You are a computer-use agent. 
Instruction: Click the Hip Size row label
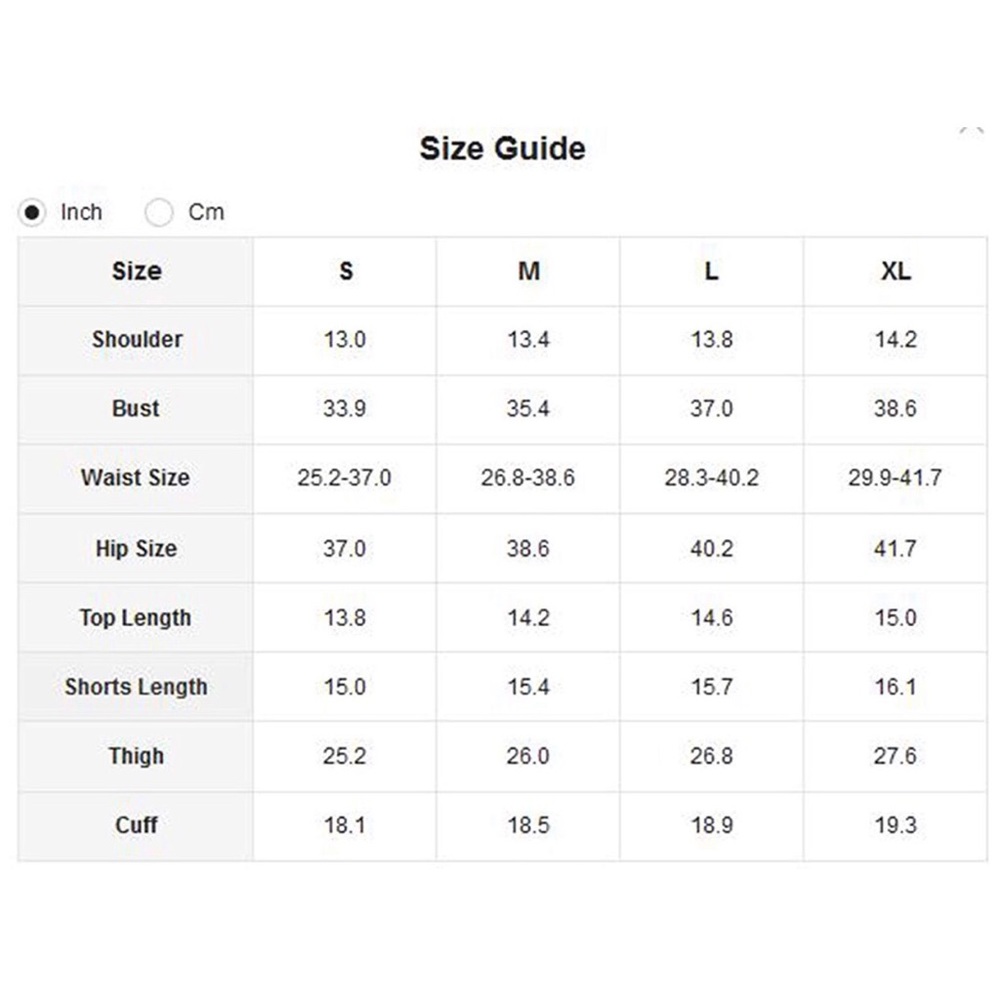[x=136, y=548]
